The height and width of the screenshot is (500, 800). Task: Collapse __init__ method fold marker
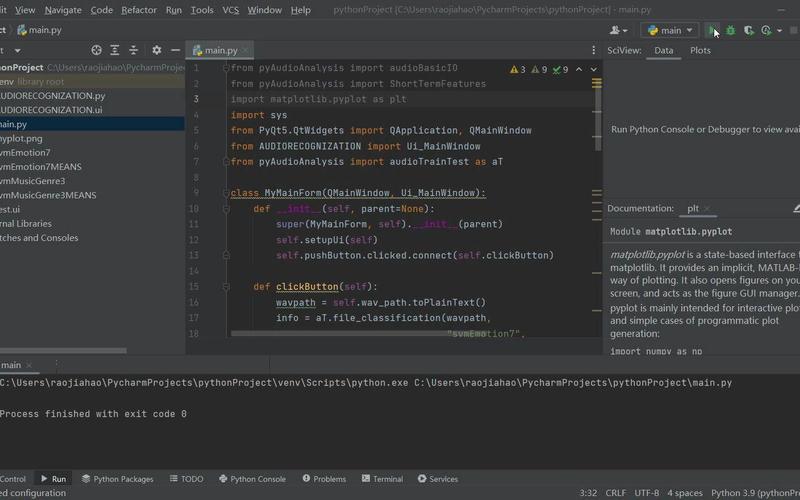click(226, 209)
